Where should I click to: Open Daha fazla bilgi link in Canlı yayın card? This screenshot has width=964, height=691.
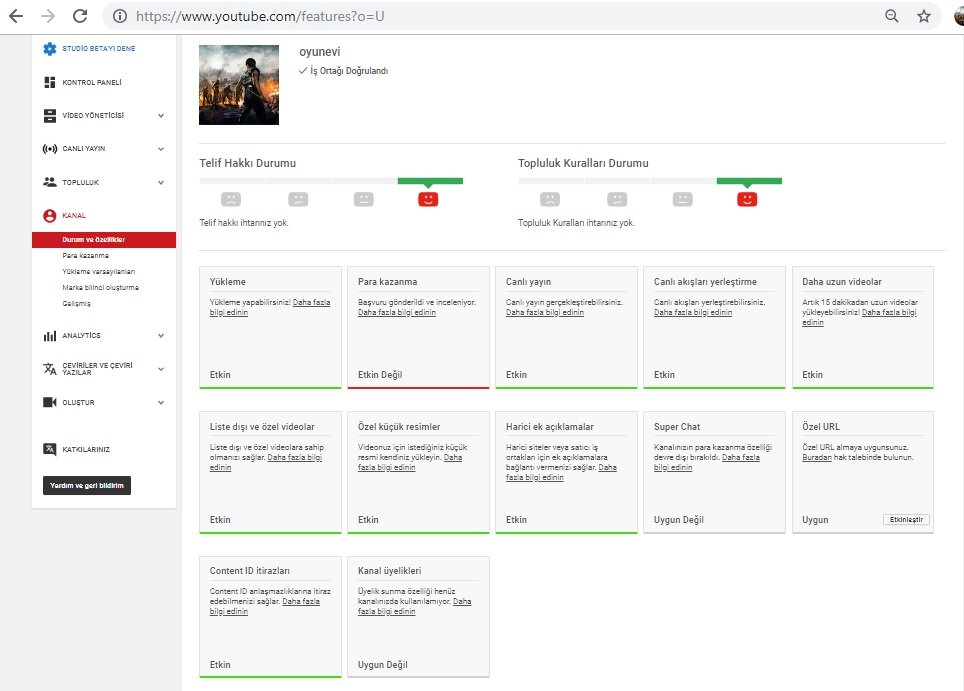(x=545, y=313)
